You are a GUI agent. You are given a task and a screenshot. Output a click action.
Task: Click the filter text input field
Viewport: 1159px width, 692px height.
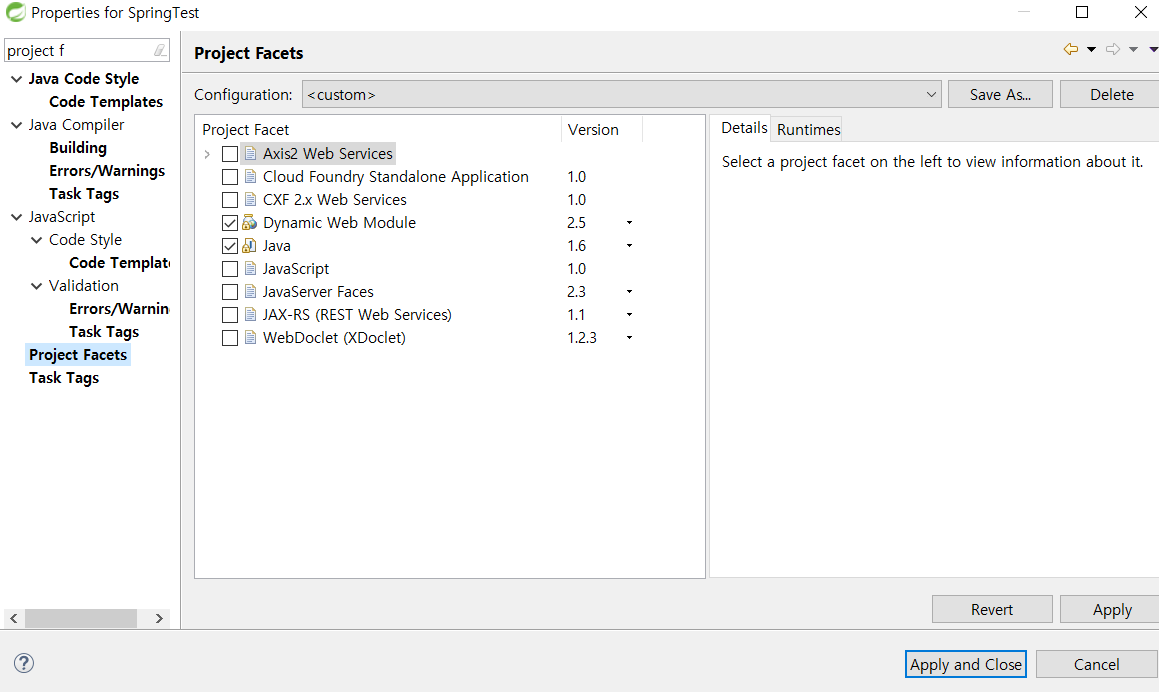point(78,50)
